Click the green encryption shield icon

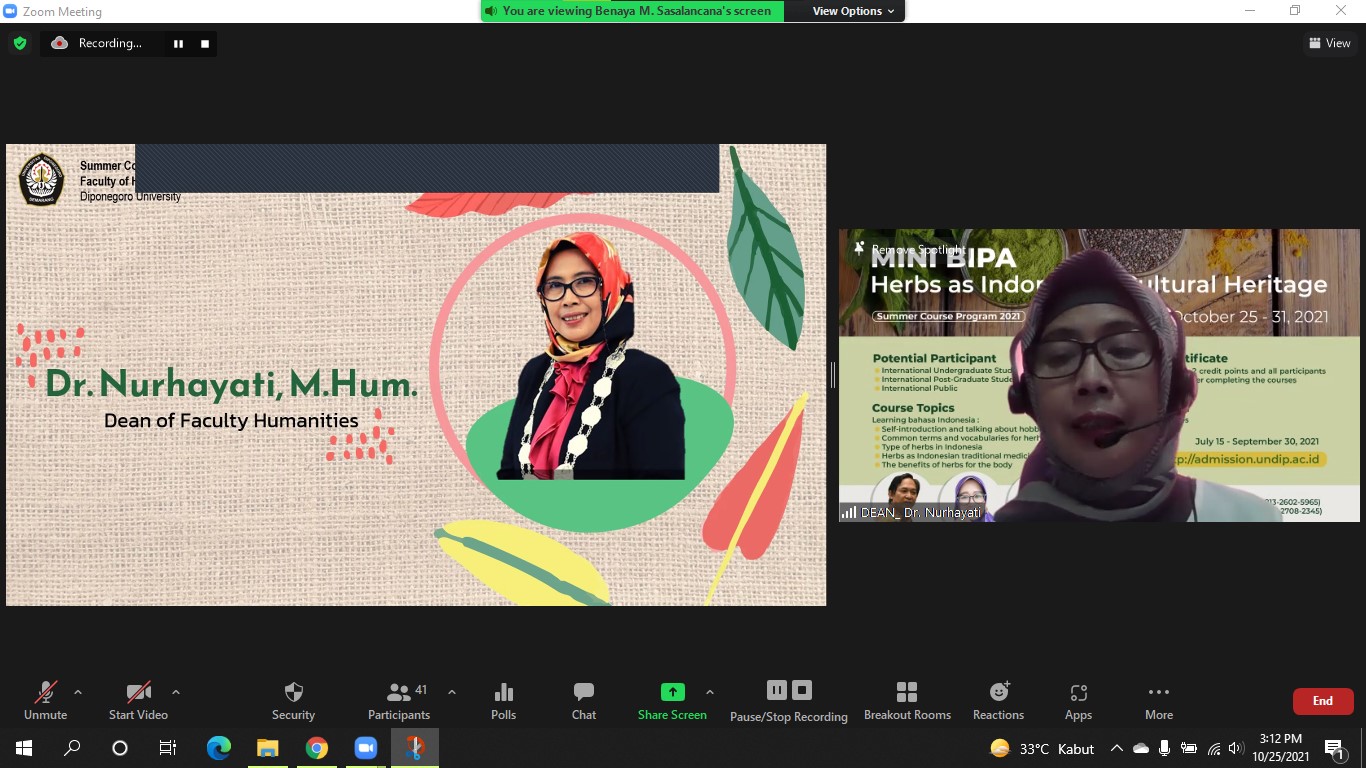coord(19,43)
